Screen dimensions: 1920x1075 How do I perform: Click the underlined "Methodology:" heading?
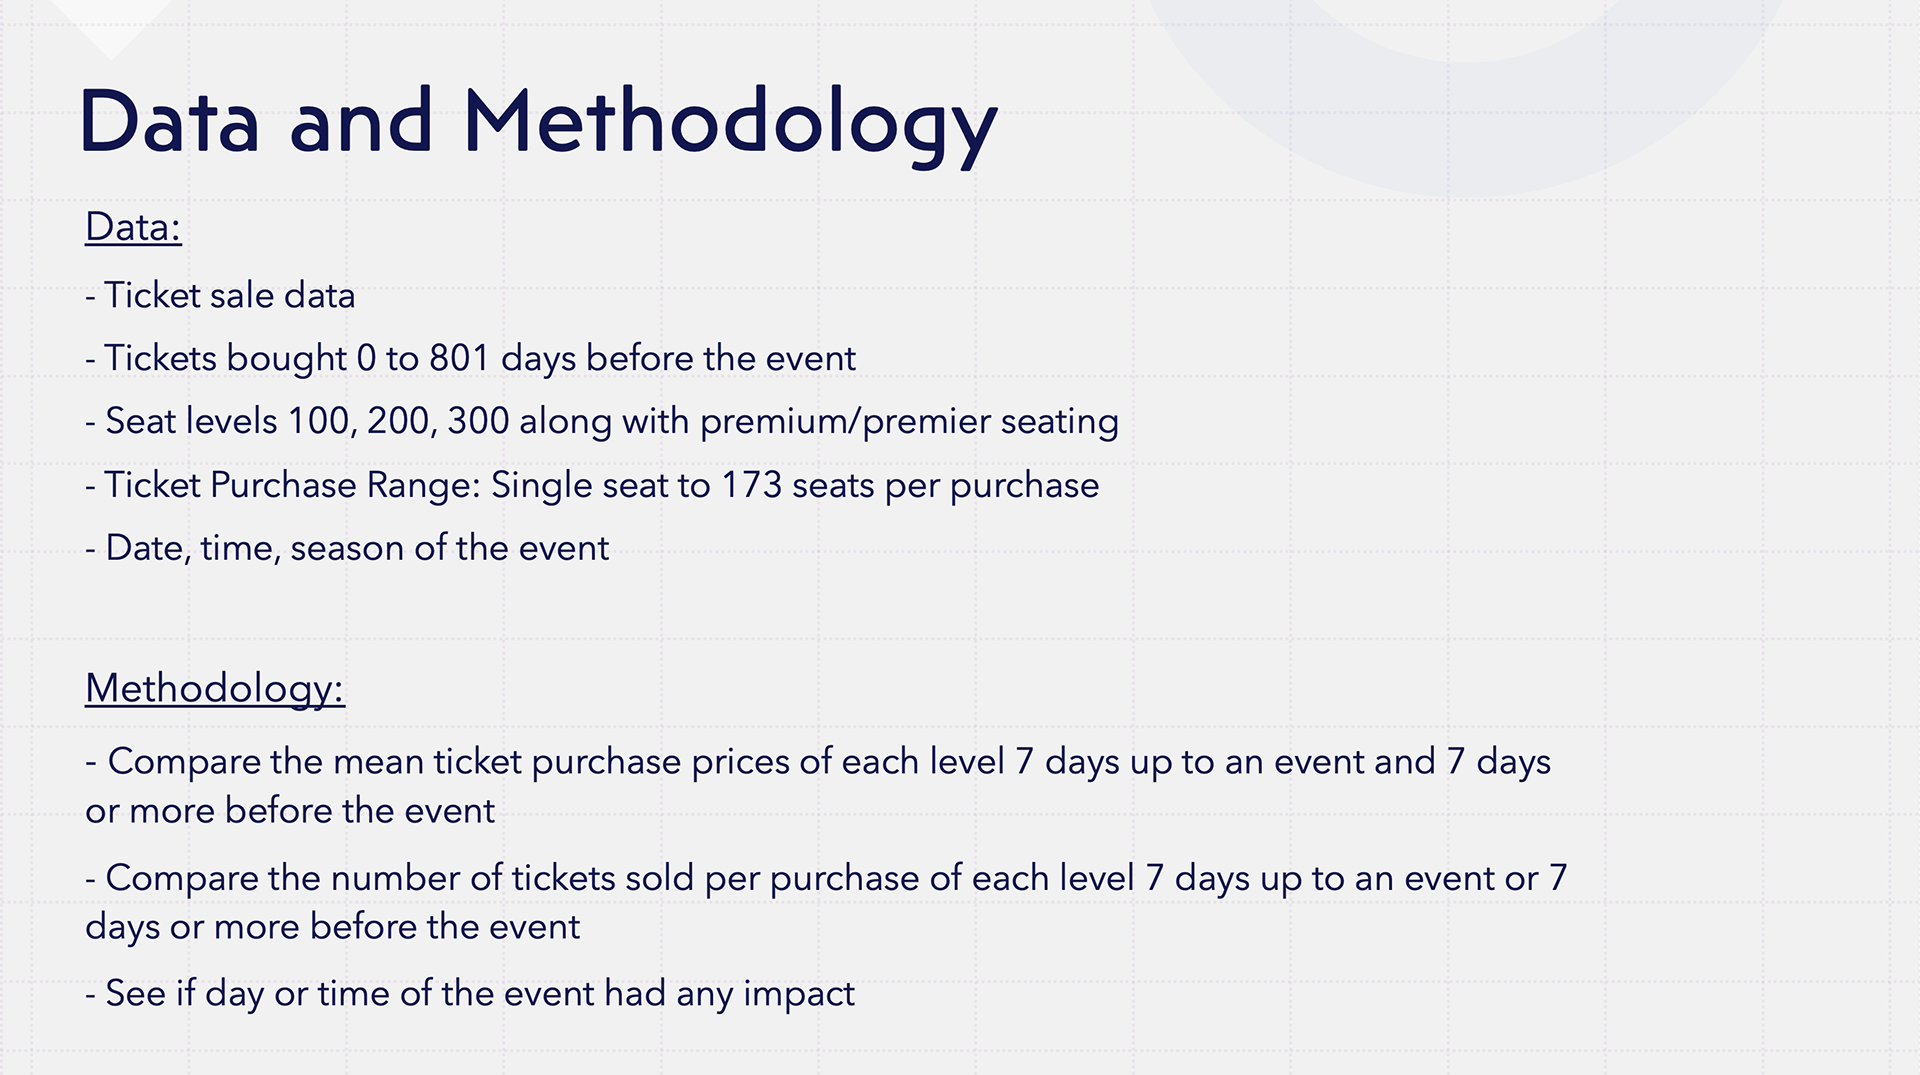coord(215,688)
